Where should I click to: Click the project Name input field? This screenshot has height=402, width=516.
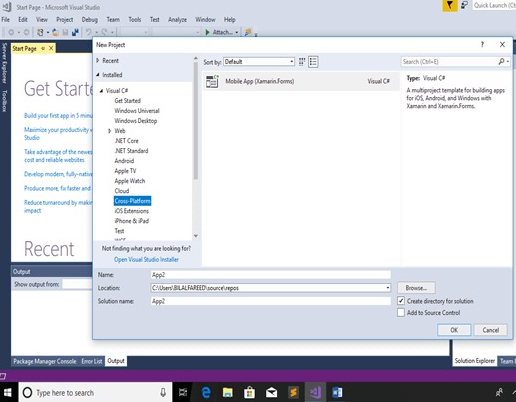point(271,275)
